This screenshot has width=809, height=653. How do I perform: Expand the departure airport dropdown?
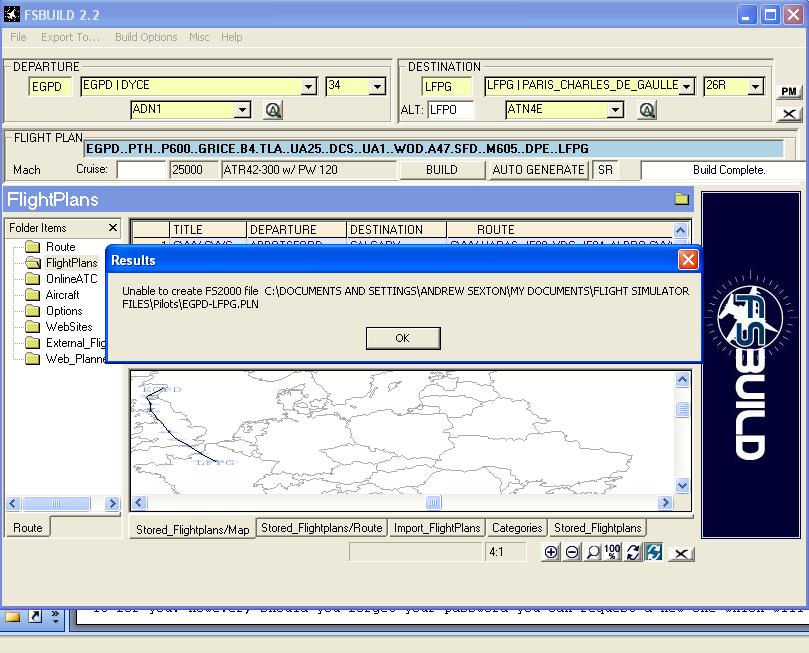[x=309, y=86]
